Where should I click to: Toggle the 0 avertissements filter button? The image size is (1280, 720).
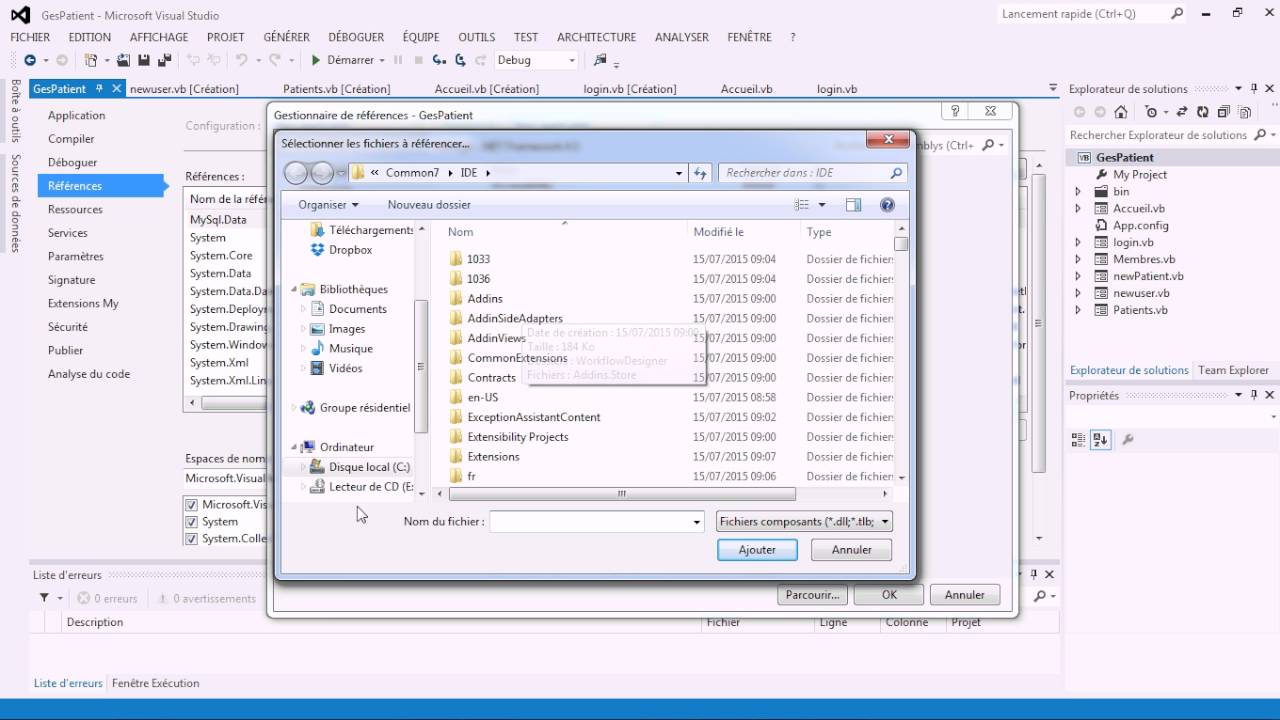(x=206, y=598)
